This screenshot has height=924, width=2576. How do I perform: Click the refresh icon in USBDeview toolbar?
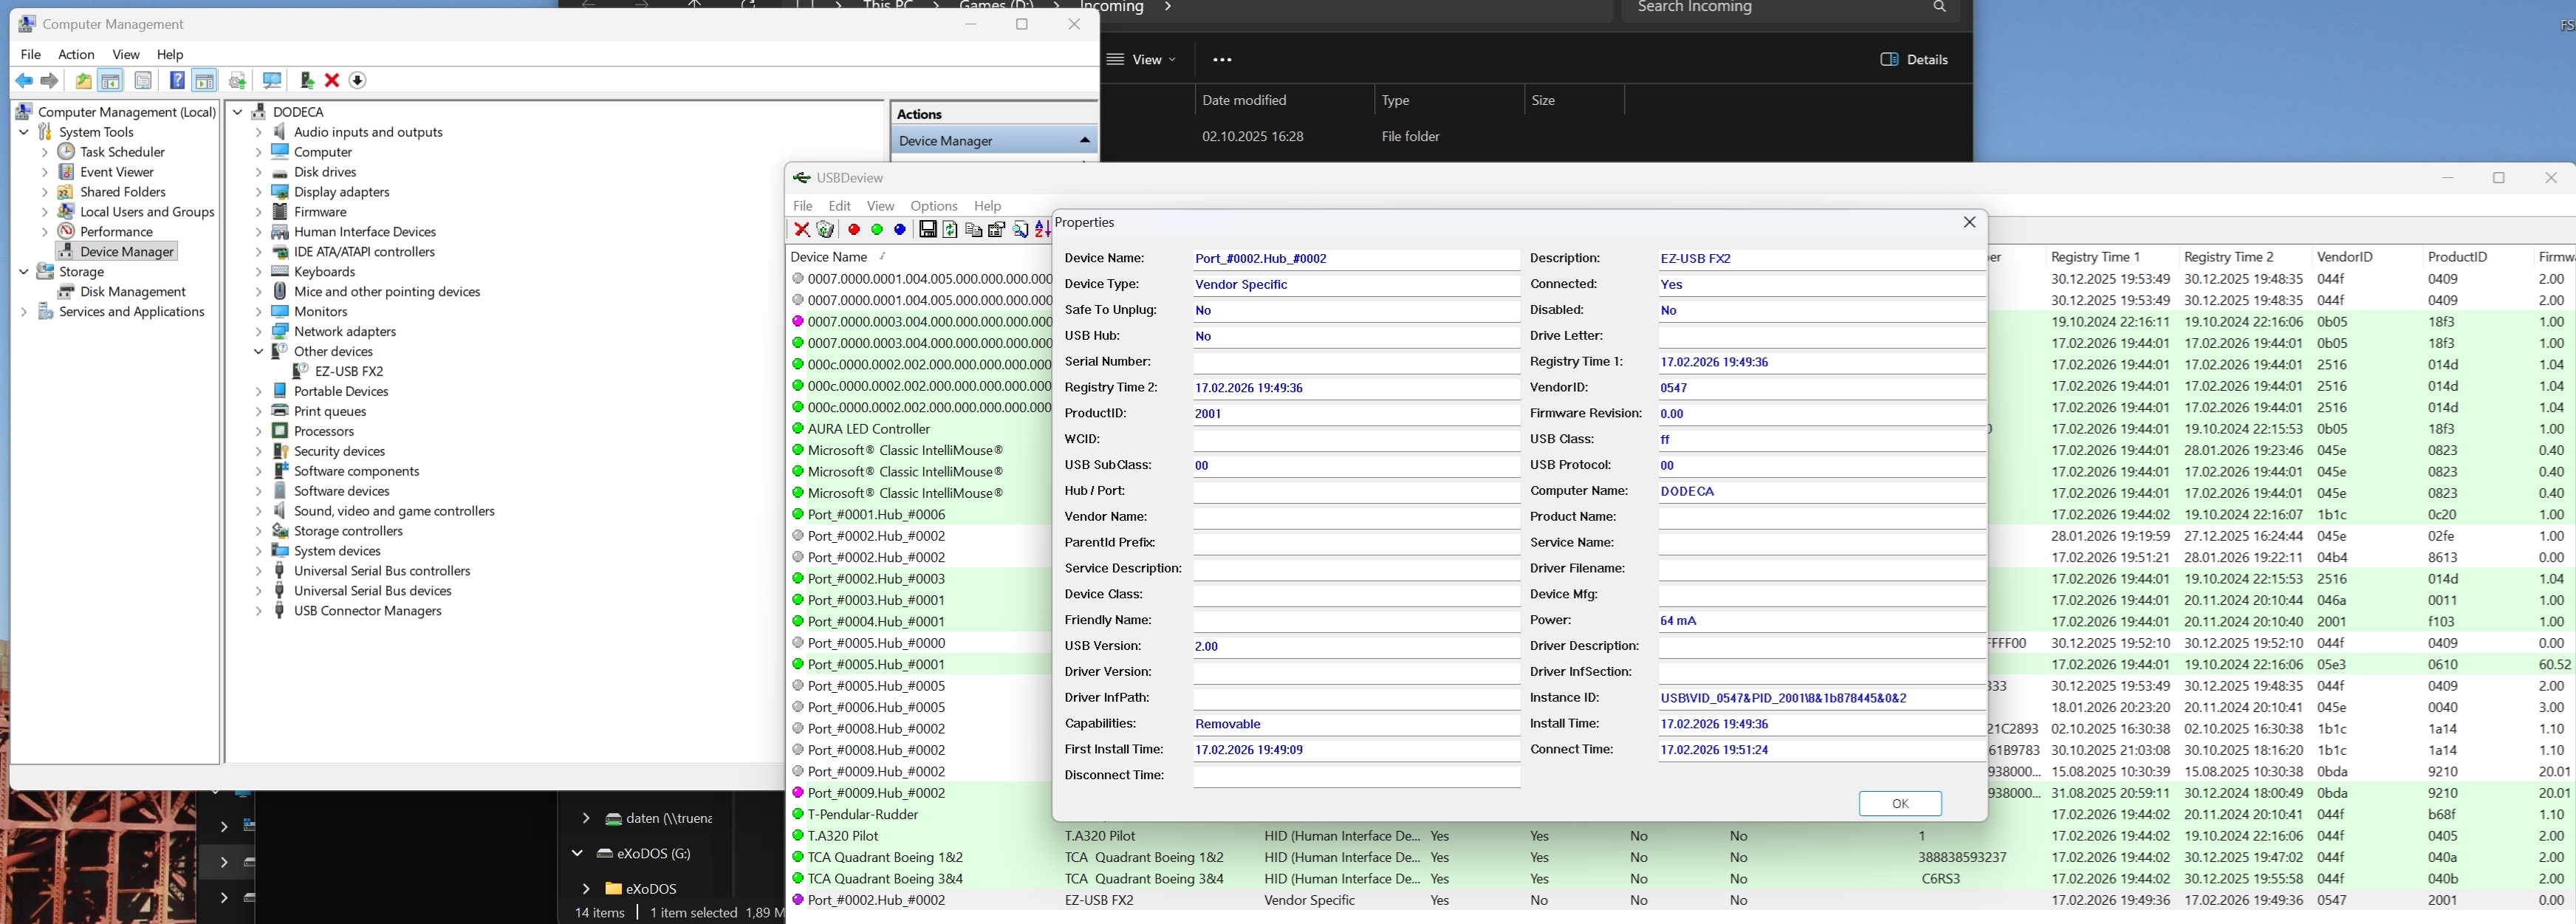click(x=950, y=230)
